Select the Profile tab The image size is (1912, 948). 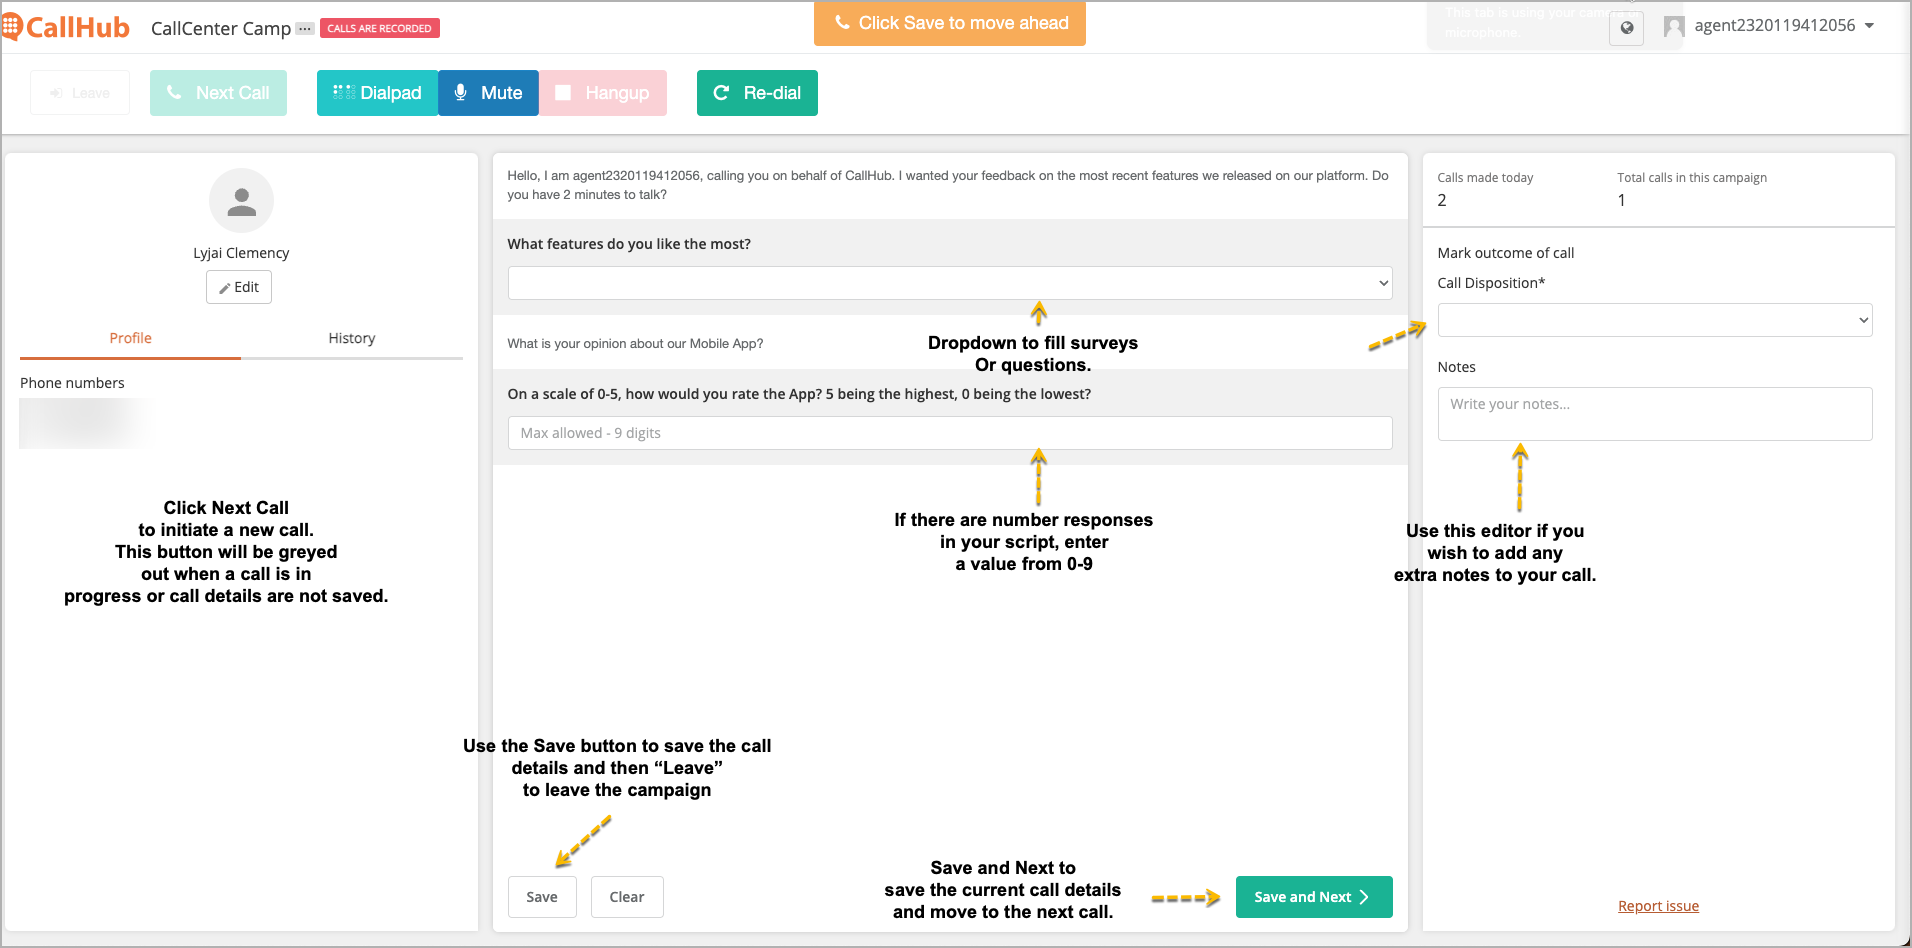(131, 338)
